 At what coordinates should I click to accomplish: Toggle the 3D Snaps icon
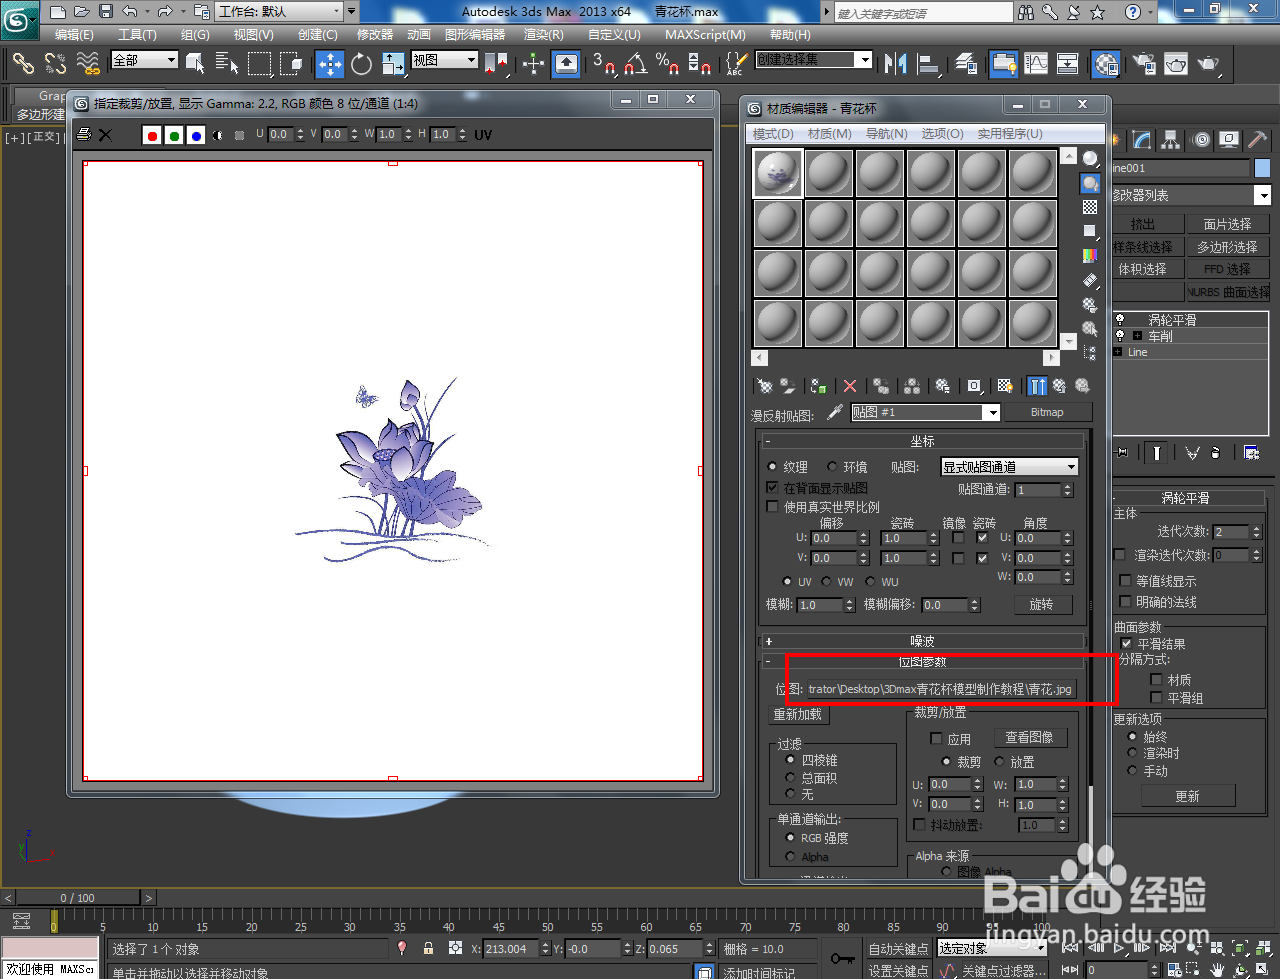pos(604,64)
